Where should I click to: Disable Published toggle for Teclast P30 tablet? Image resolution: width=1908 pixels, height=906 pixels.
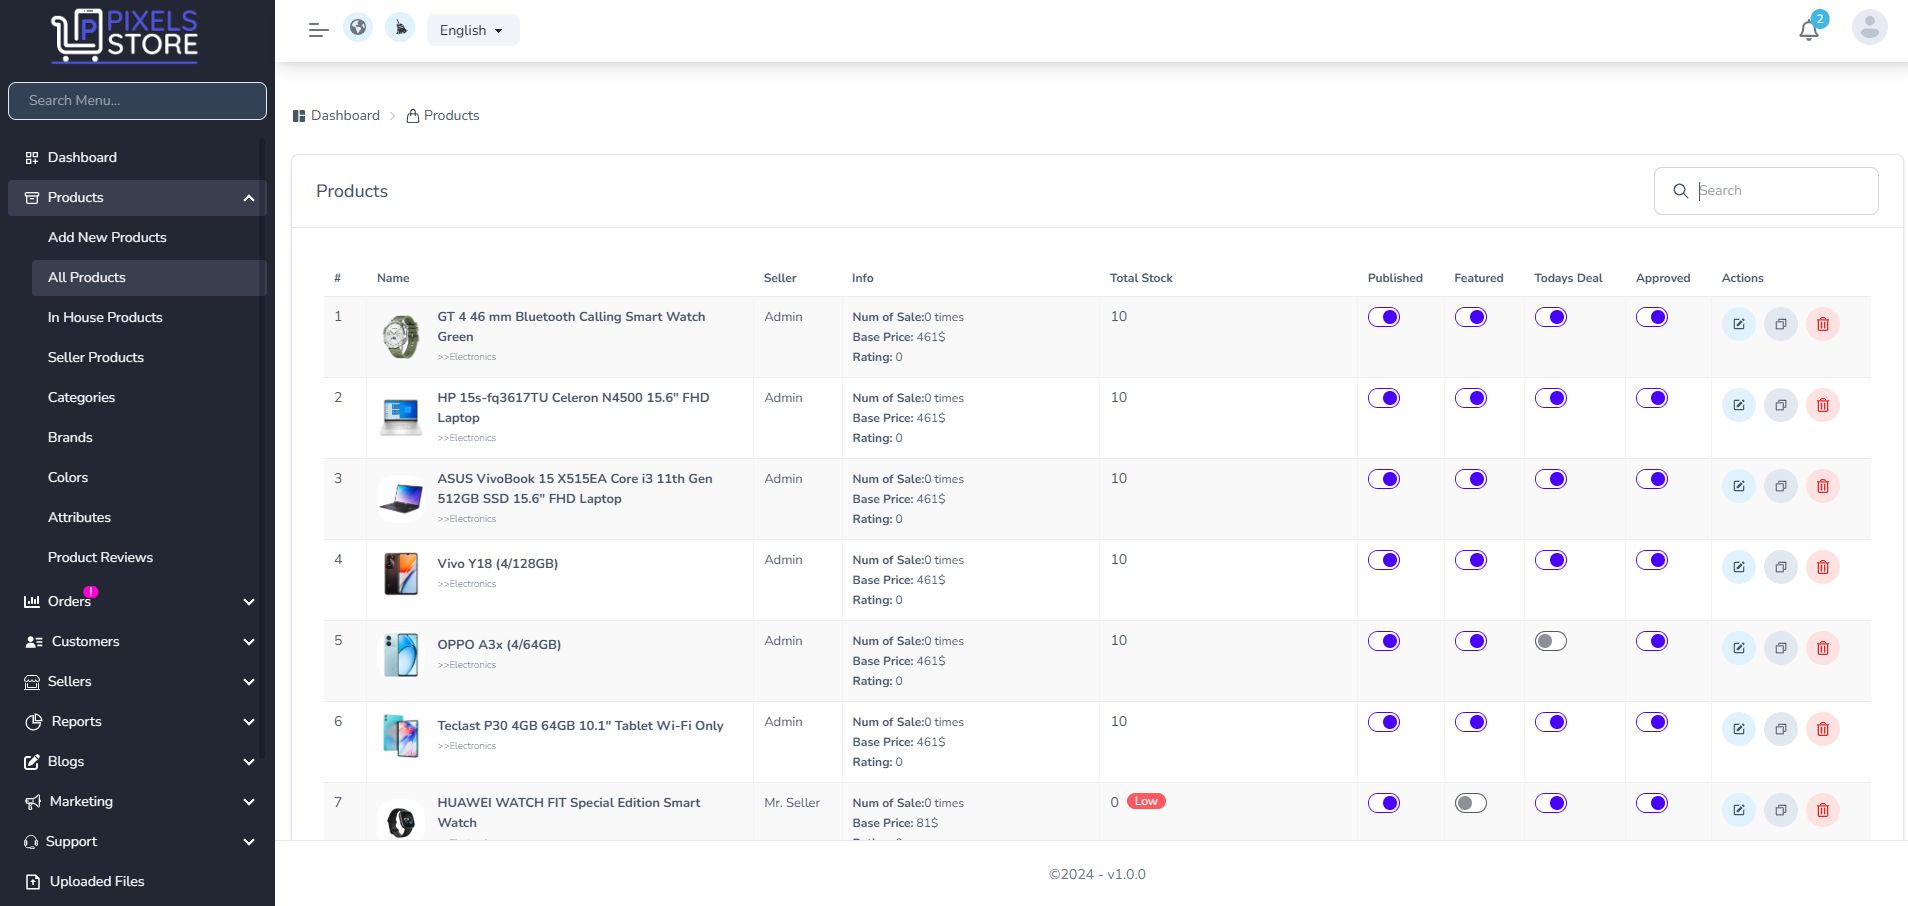(1383, 722)
